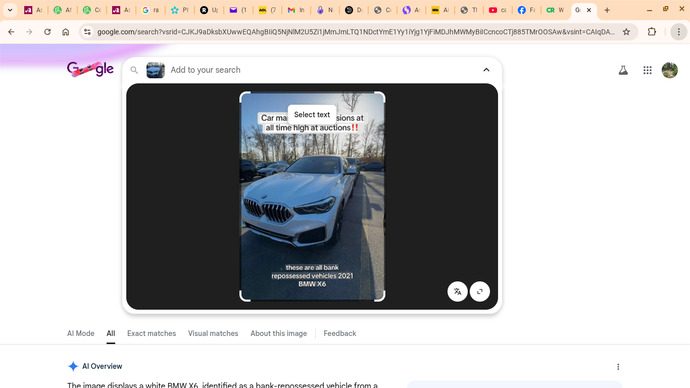Reload the current Google page
690x388 pixels.
pos(47,32)
